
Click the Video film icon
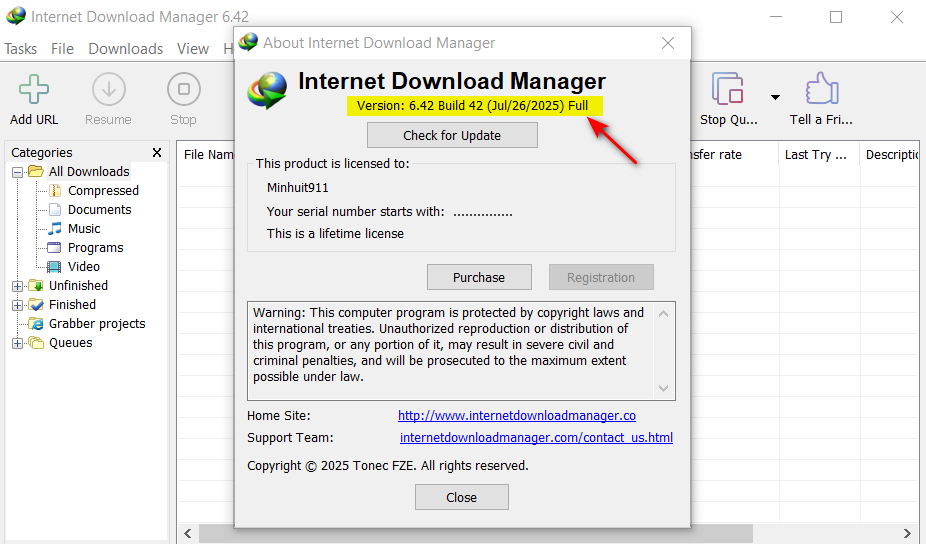54,266
